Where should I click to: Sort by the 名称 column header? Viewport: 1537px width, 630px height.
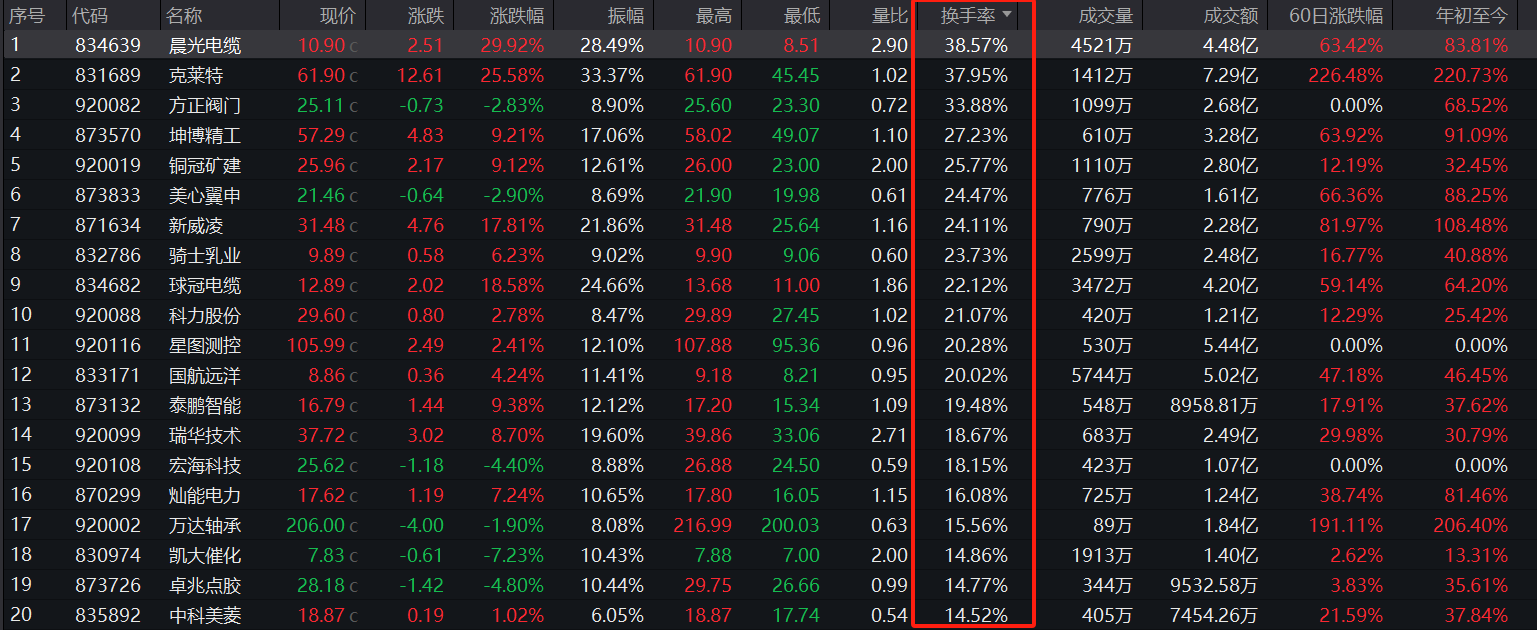tap(184, 15)
